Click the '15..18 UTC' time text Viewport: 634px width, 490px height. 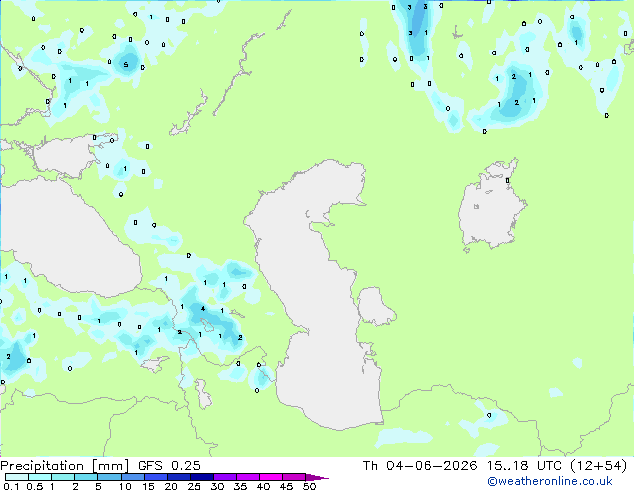tap(524, 466)
